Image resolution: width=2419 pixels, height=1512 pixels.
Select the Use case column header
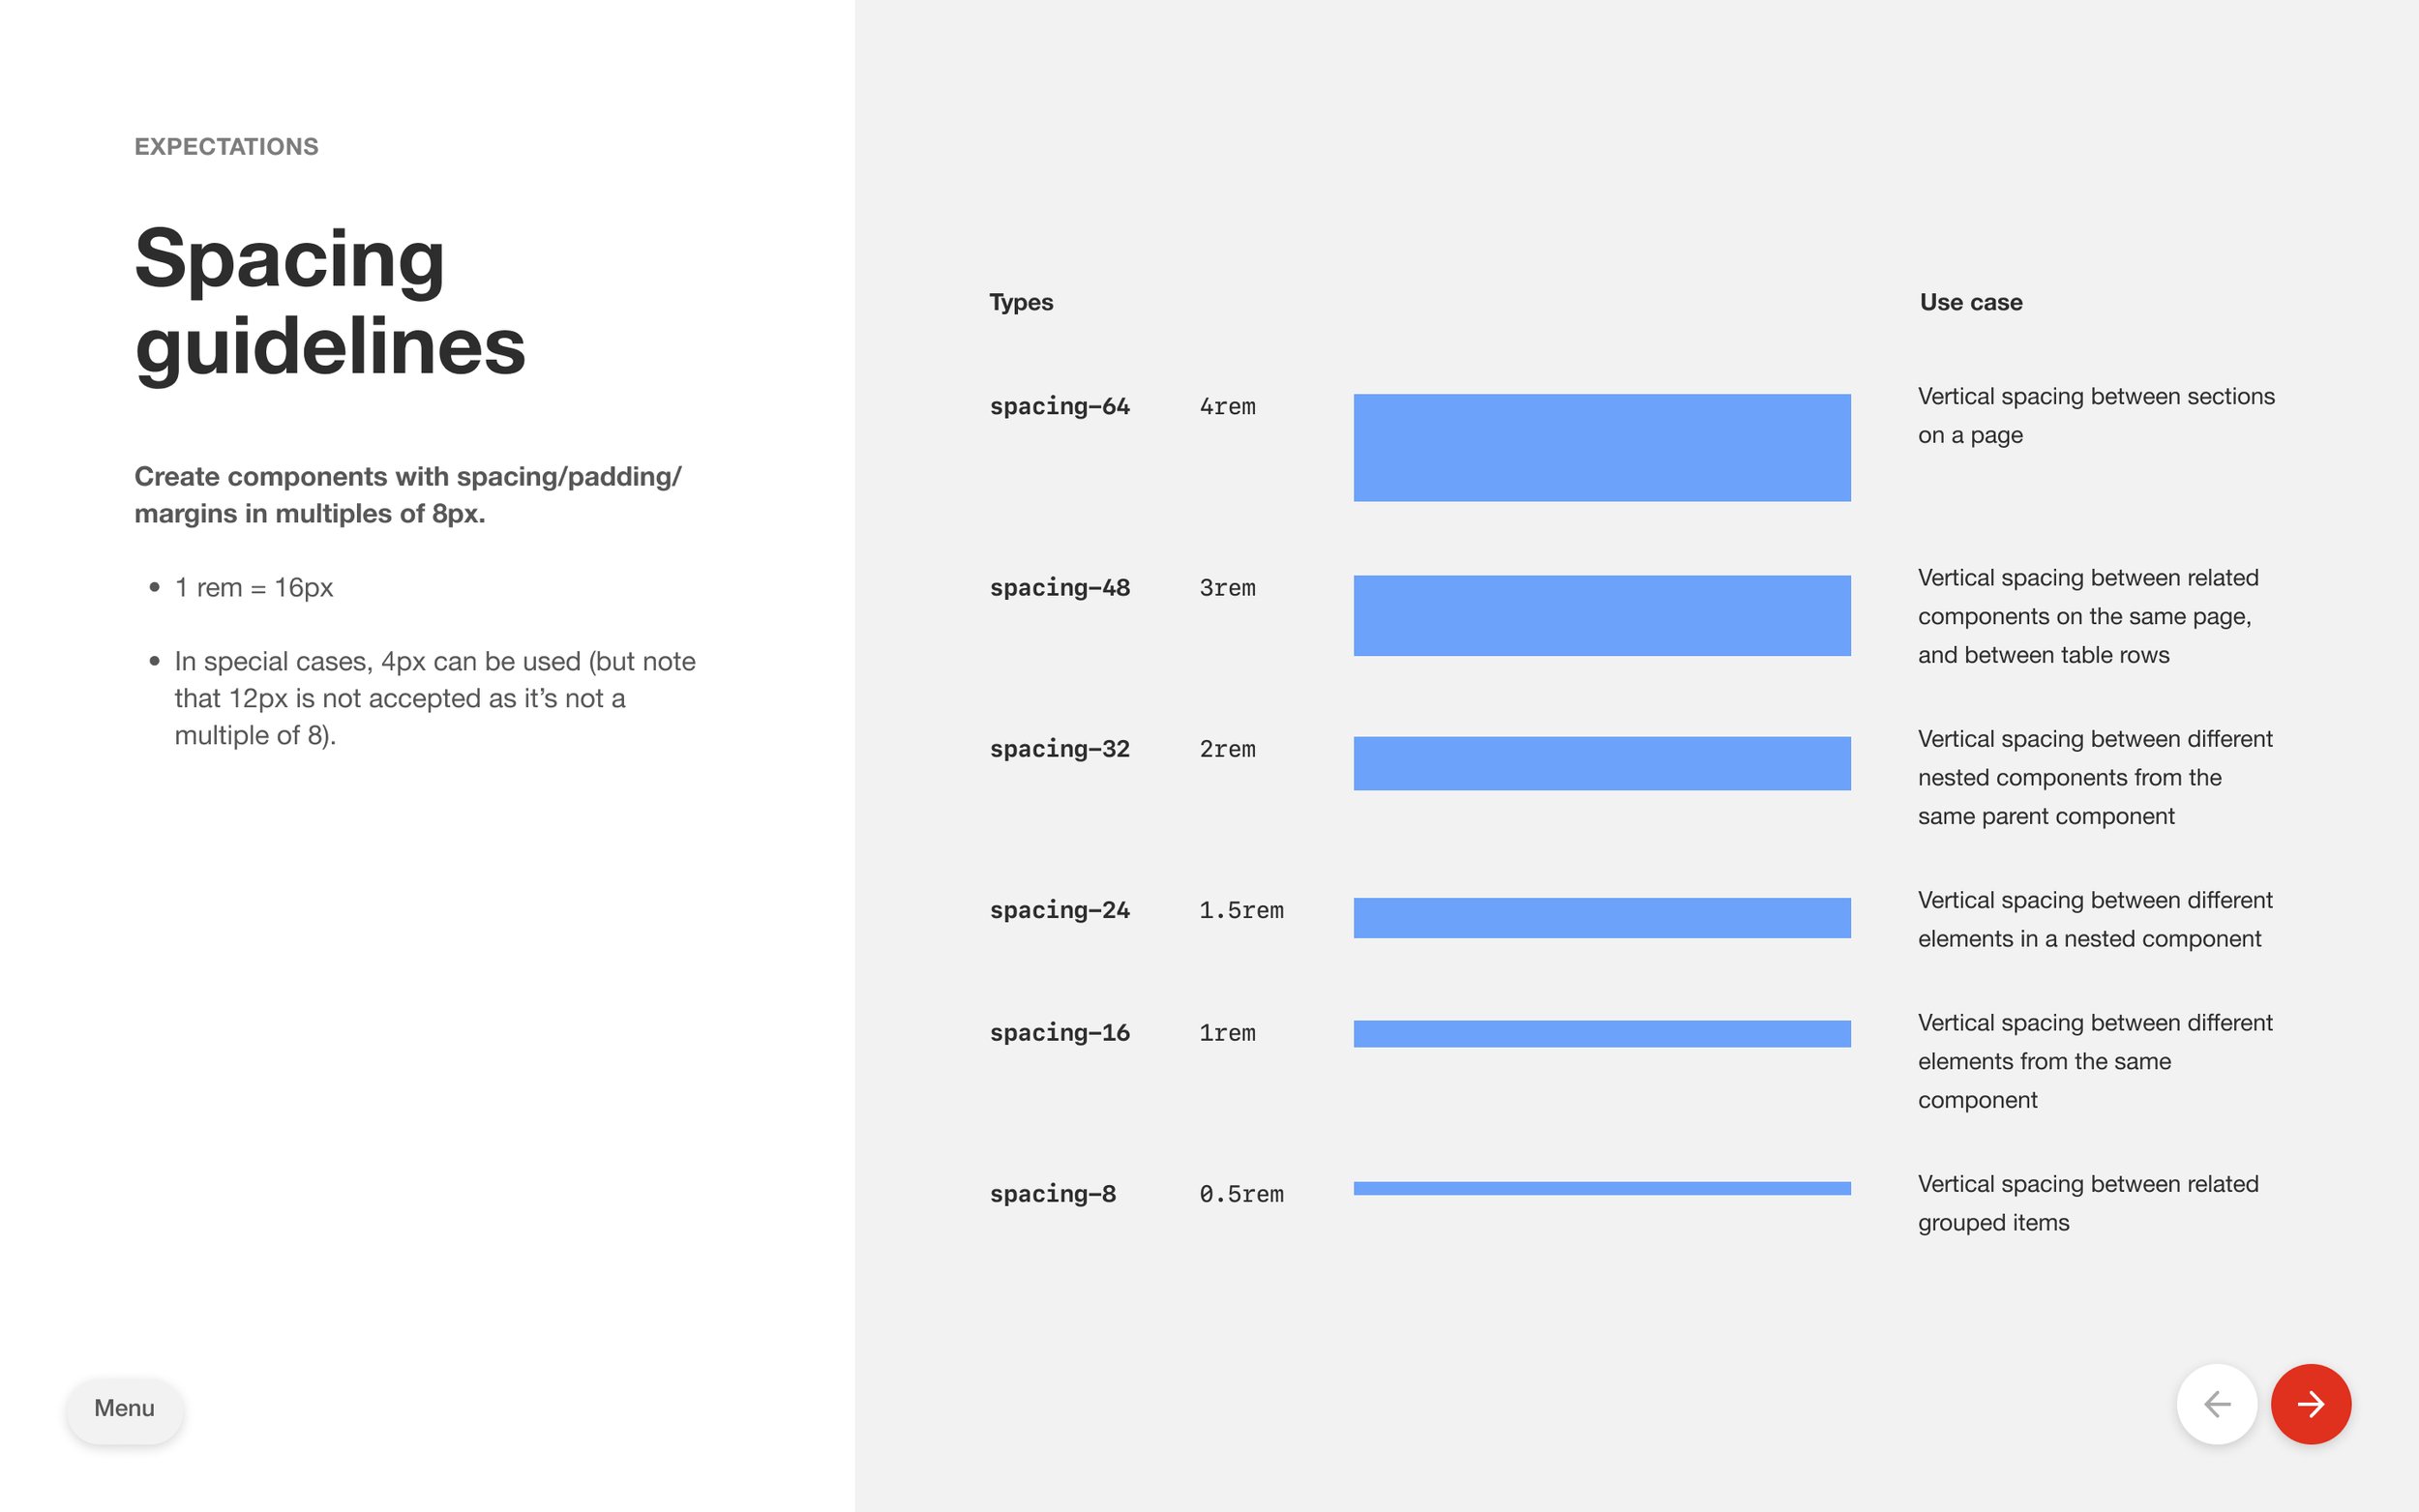pos(1970,301)
